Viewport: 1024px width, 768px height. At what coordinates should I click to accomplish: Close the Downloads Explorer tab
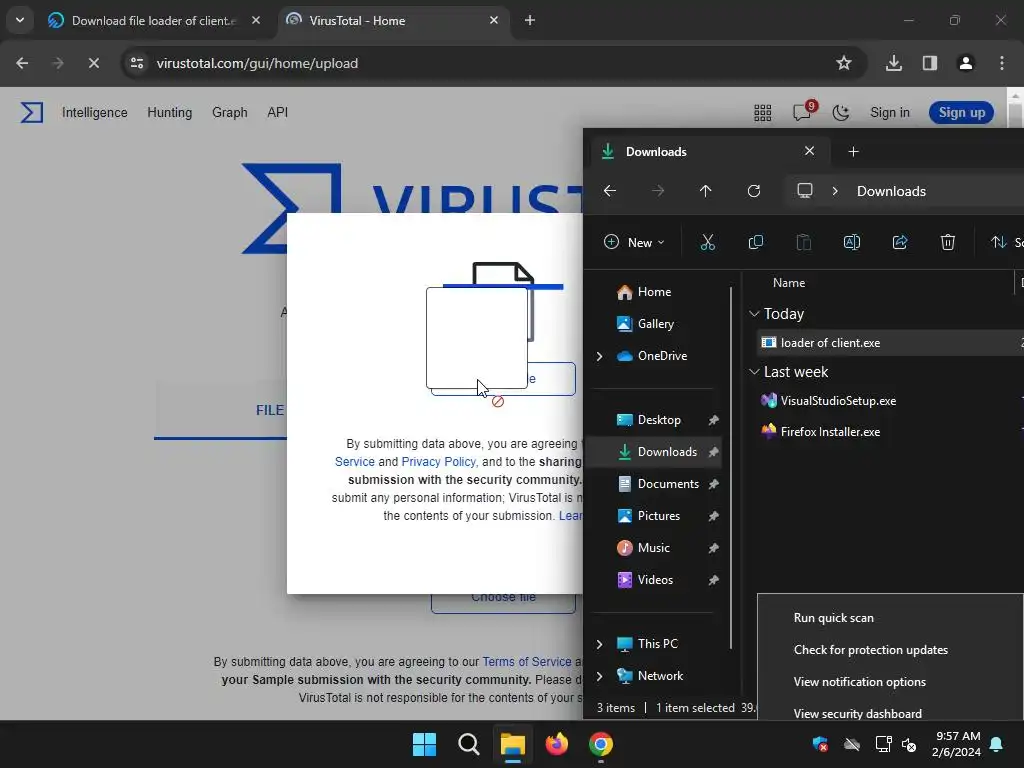pyautogui.click(x=809, y=151)
